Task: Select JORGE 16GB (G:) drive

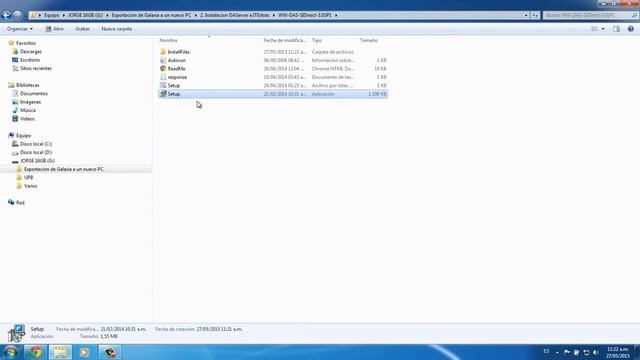Action: 37,161
